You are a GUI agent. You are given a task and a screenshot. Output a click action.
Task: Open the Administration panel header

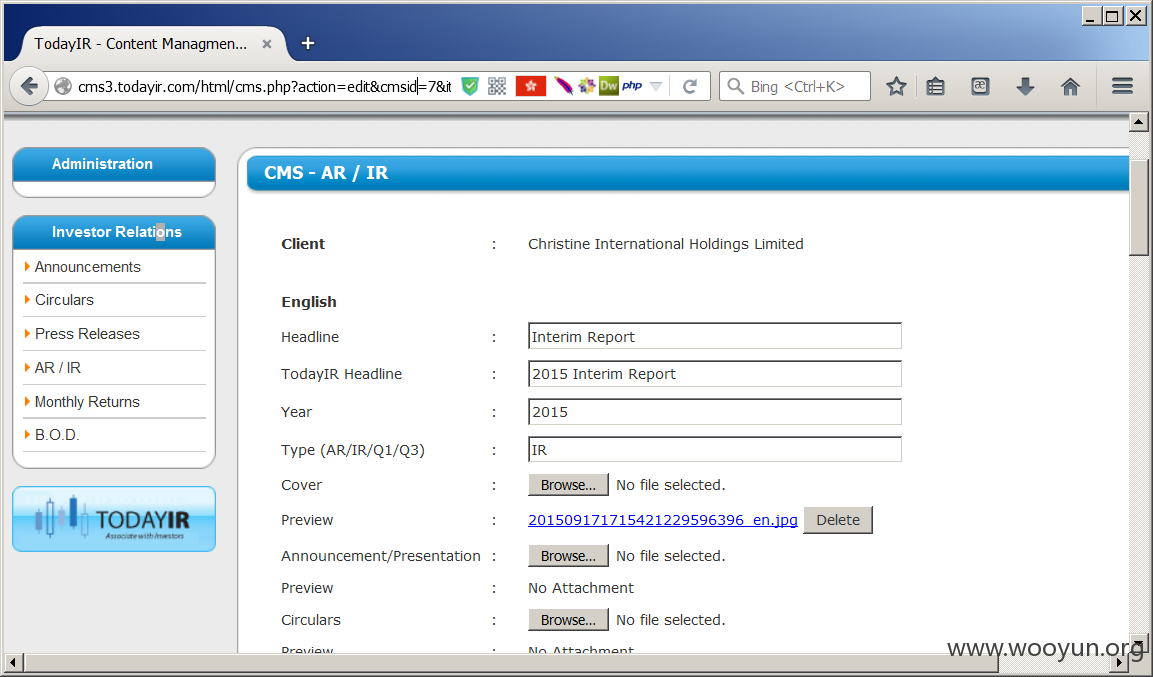click(114, 164)
